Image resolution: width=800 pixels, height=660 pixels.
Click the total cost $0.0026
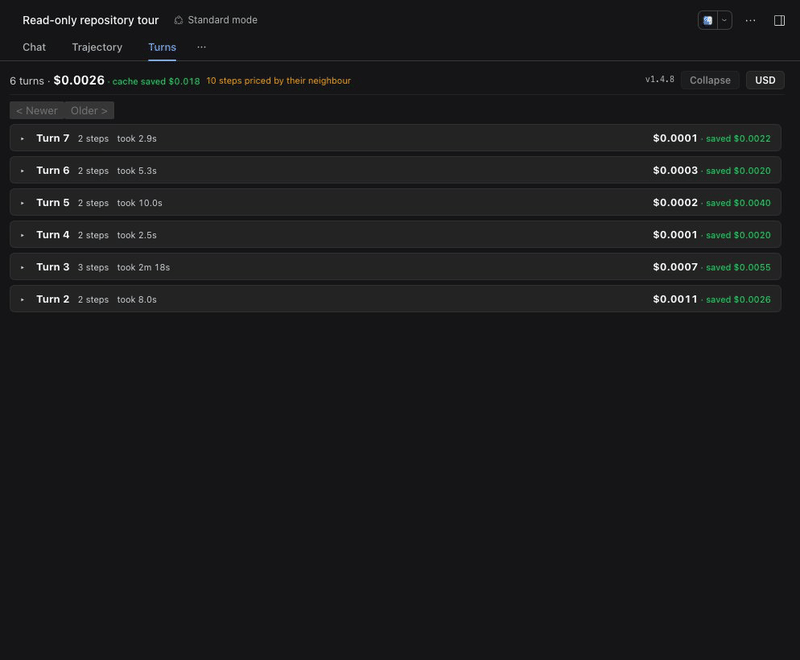79,80
